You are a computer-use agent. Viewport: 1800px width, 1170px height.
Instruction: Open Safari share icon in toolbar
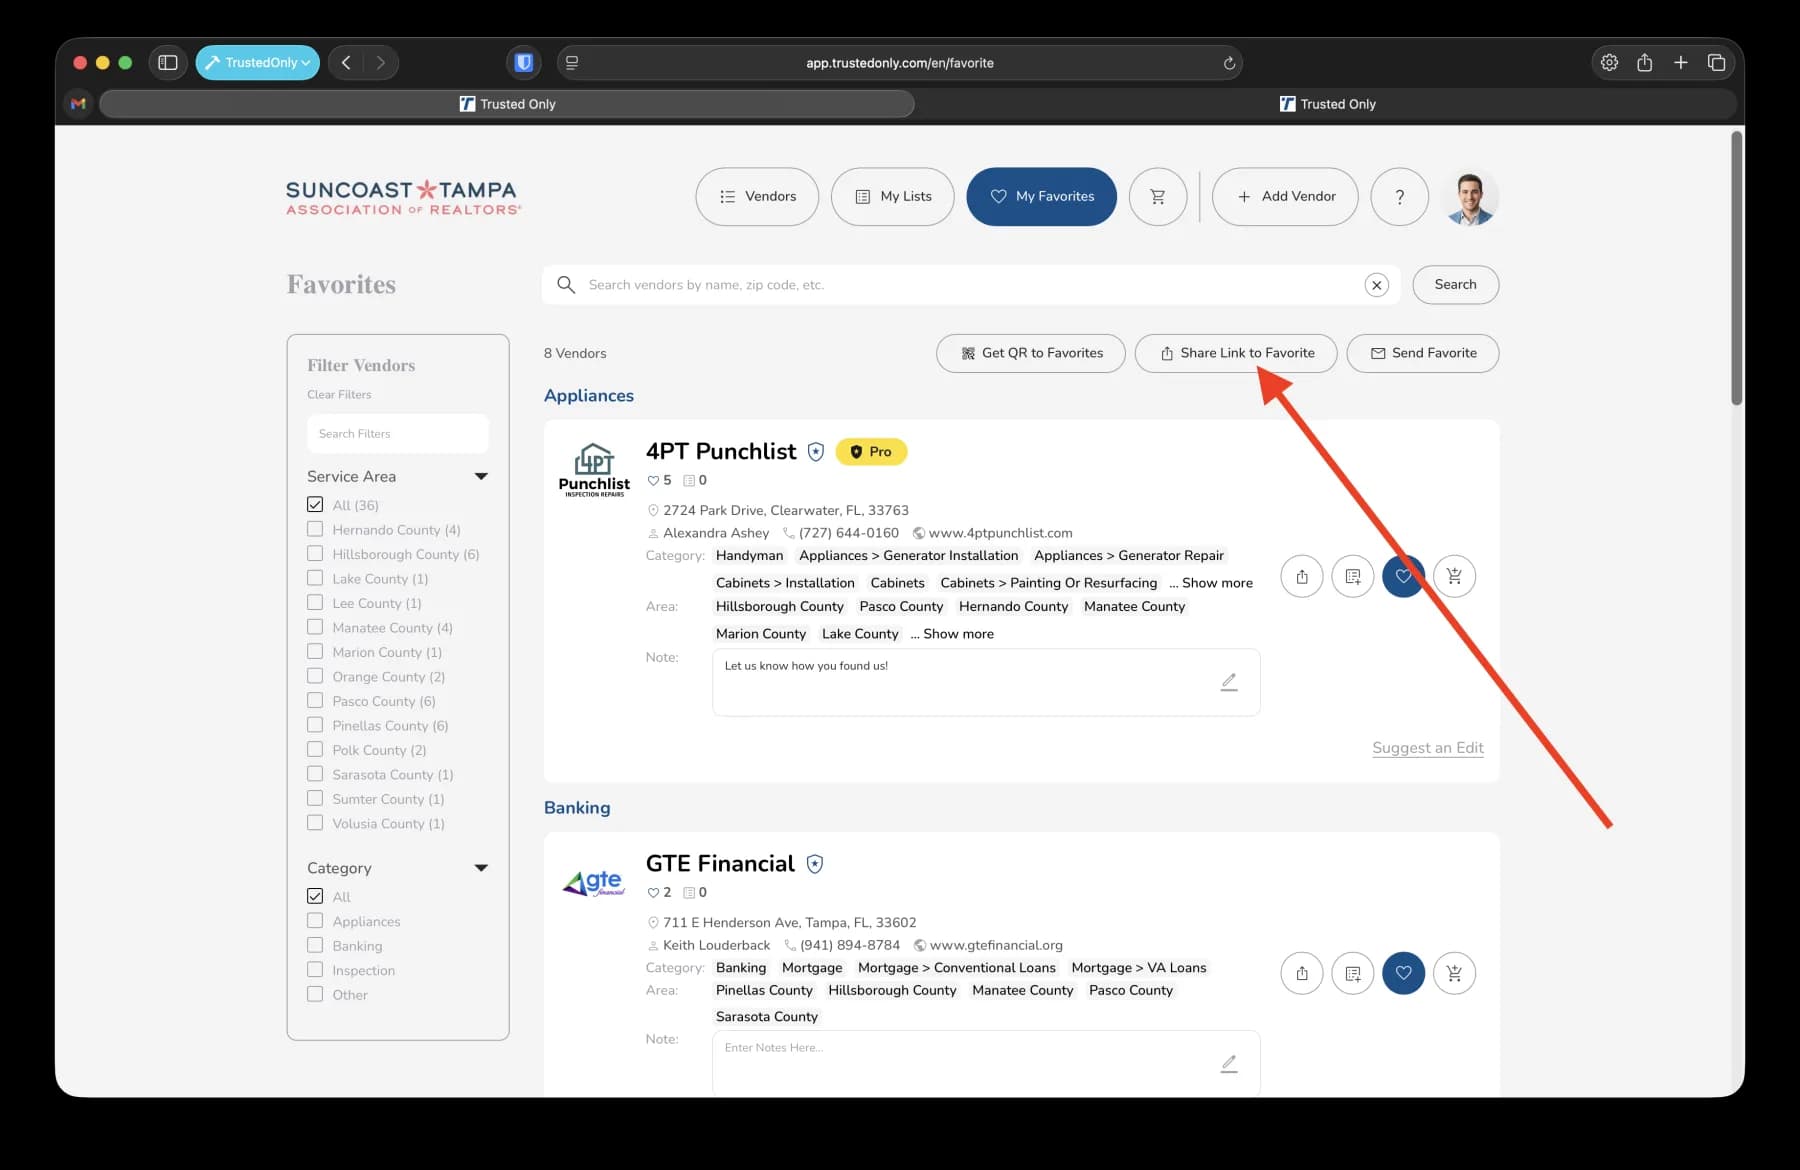[1644, 62]
